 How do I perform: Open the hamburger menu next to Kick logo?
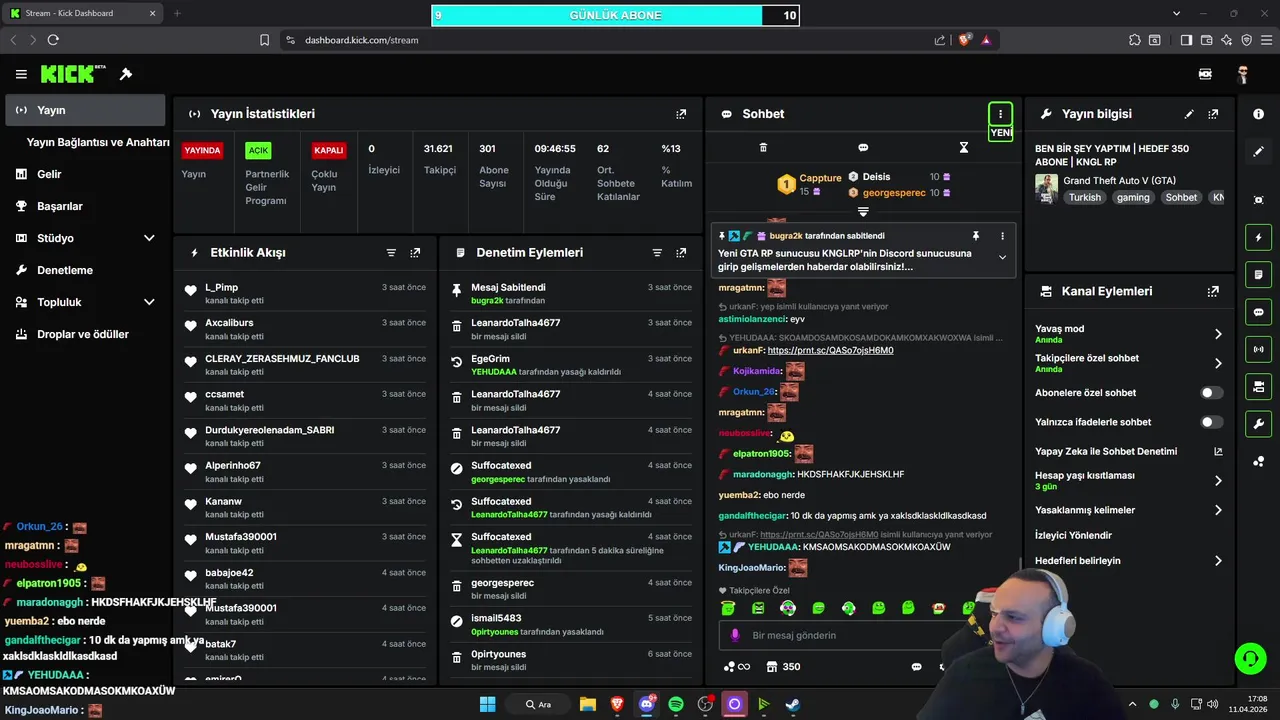click(x=21, y=74)
